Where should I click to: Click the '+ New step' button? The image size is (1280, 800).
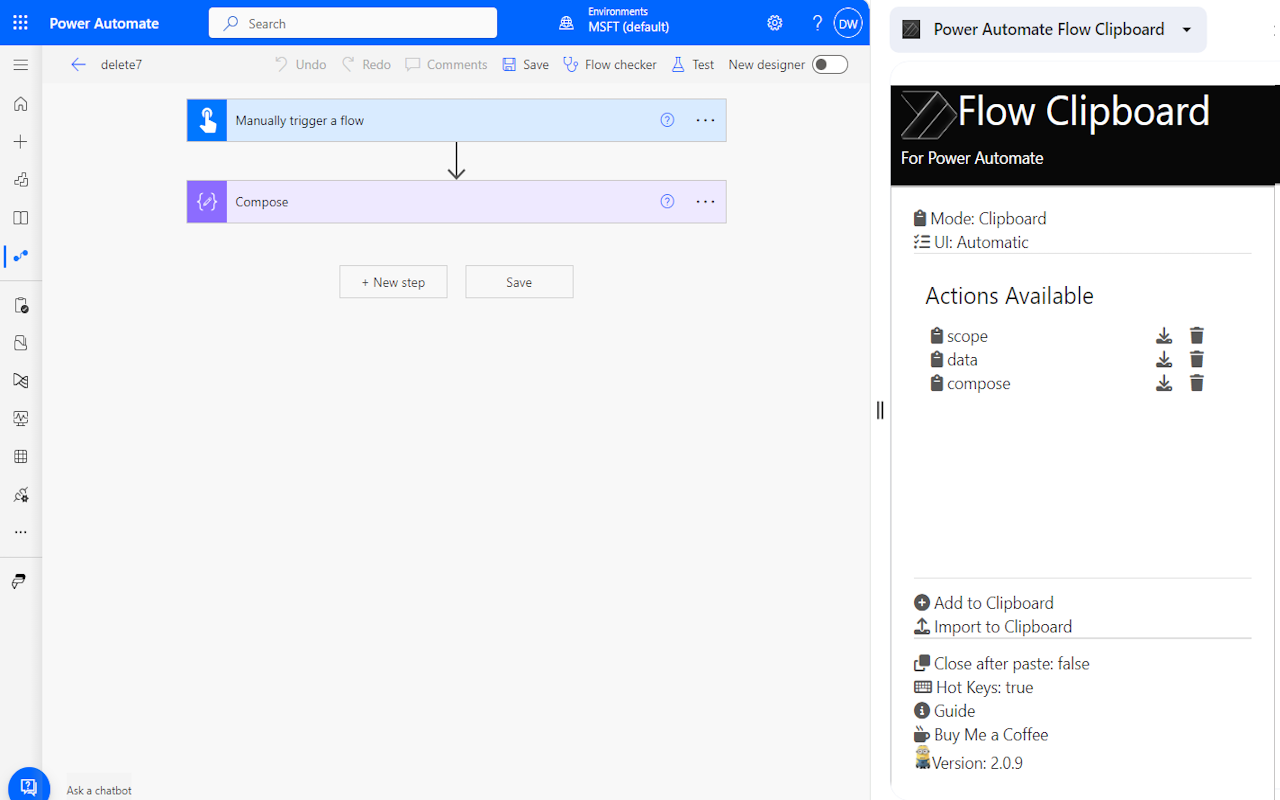tap(393, 281)
